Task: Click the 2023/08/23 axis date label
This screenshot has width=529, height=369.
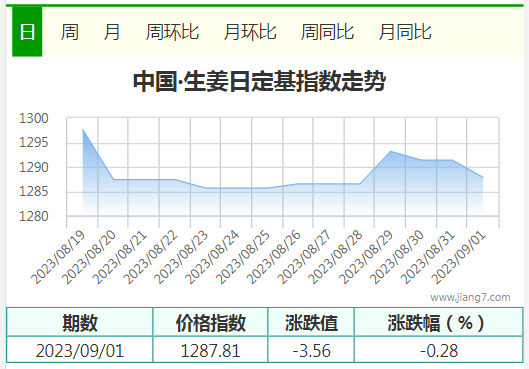Action: pyautogui.click(x=182, y=258)
